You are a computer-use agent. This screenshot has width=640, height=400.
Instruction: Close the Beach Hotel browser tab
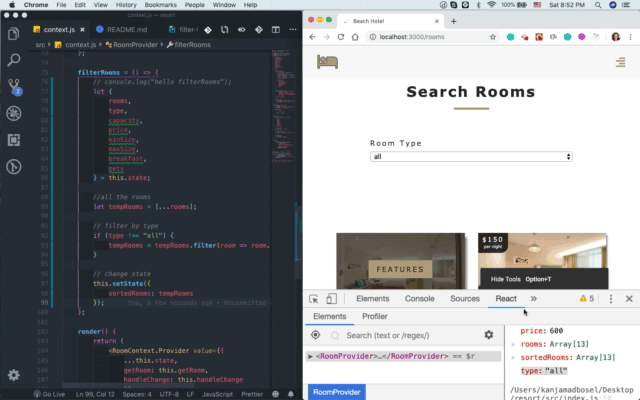point(436,21)
